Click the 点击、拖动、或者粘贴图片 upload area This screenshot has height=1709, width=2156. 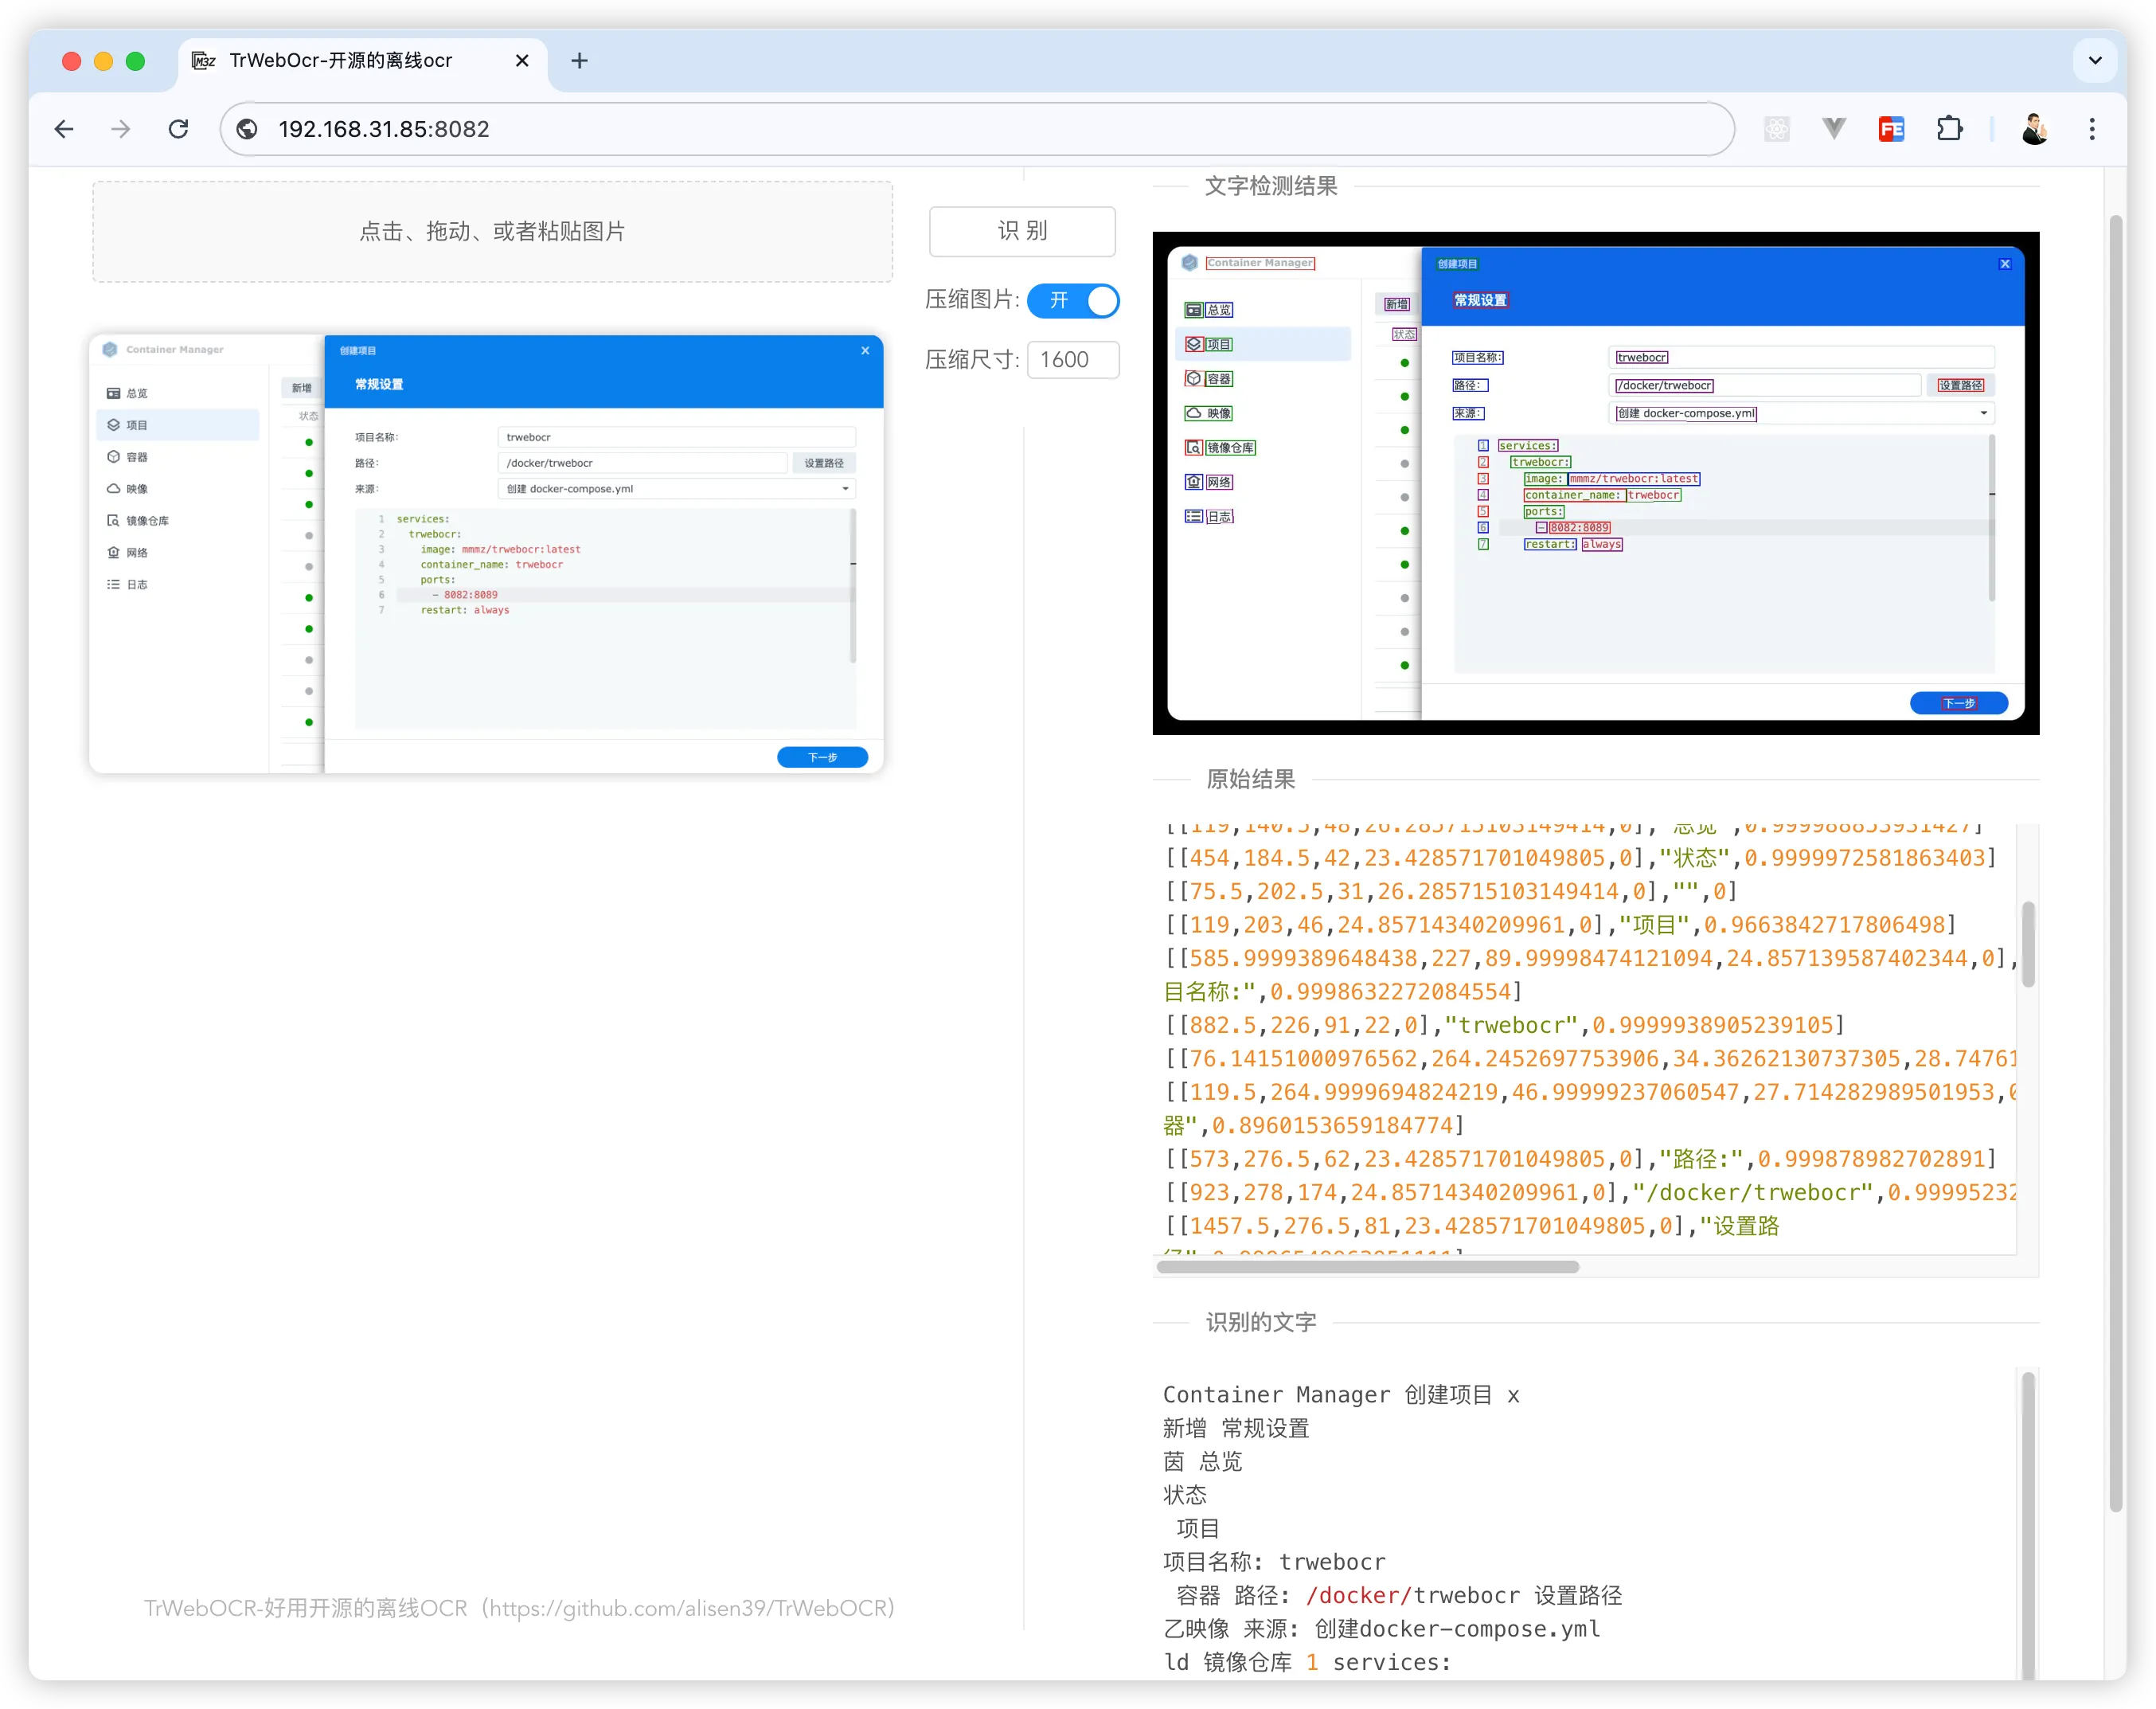(492, 231)
